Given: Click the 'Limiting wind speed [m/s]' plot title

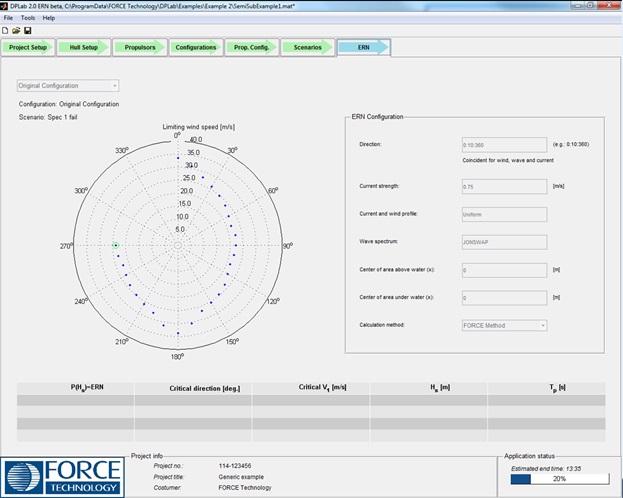Looking at the screenshot, I should pos(199,127).
